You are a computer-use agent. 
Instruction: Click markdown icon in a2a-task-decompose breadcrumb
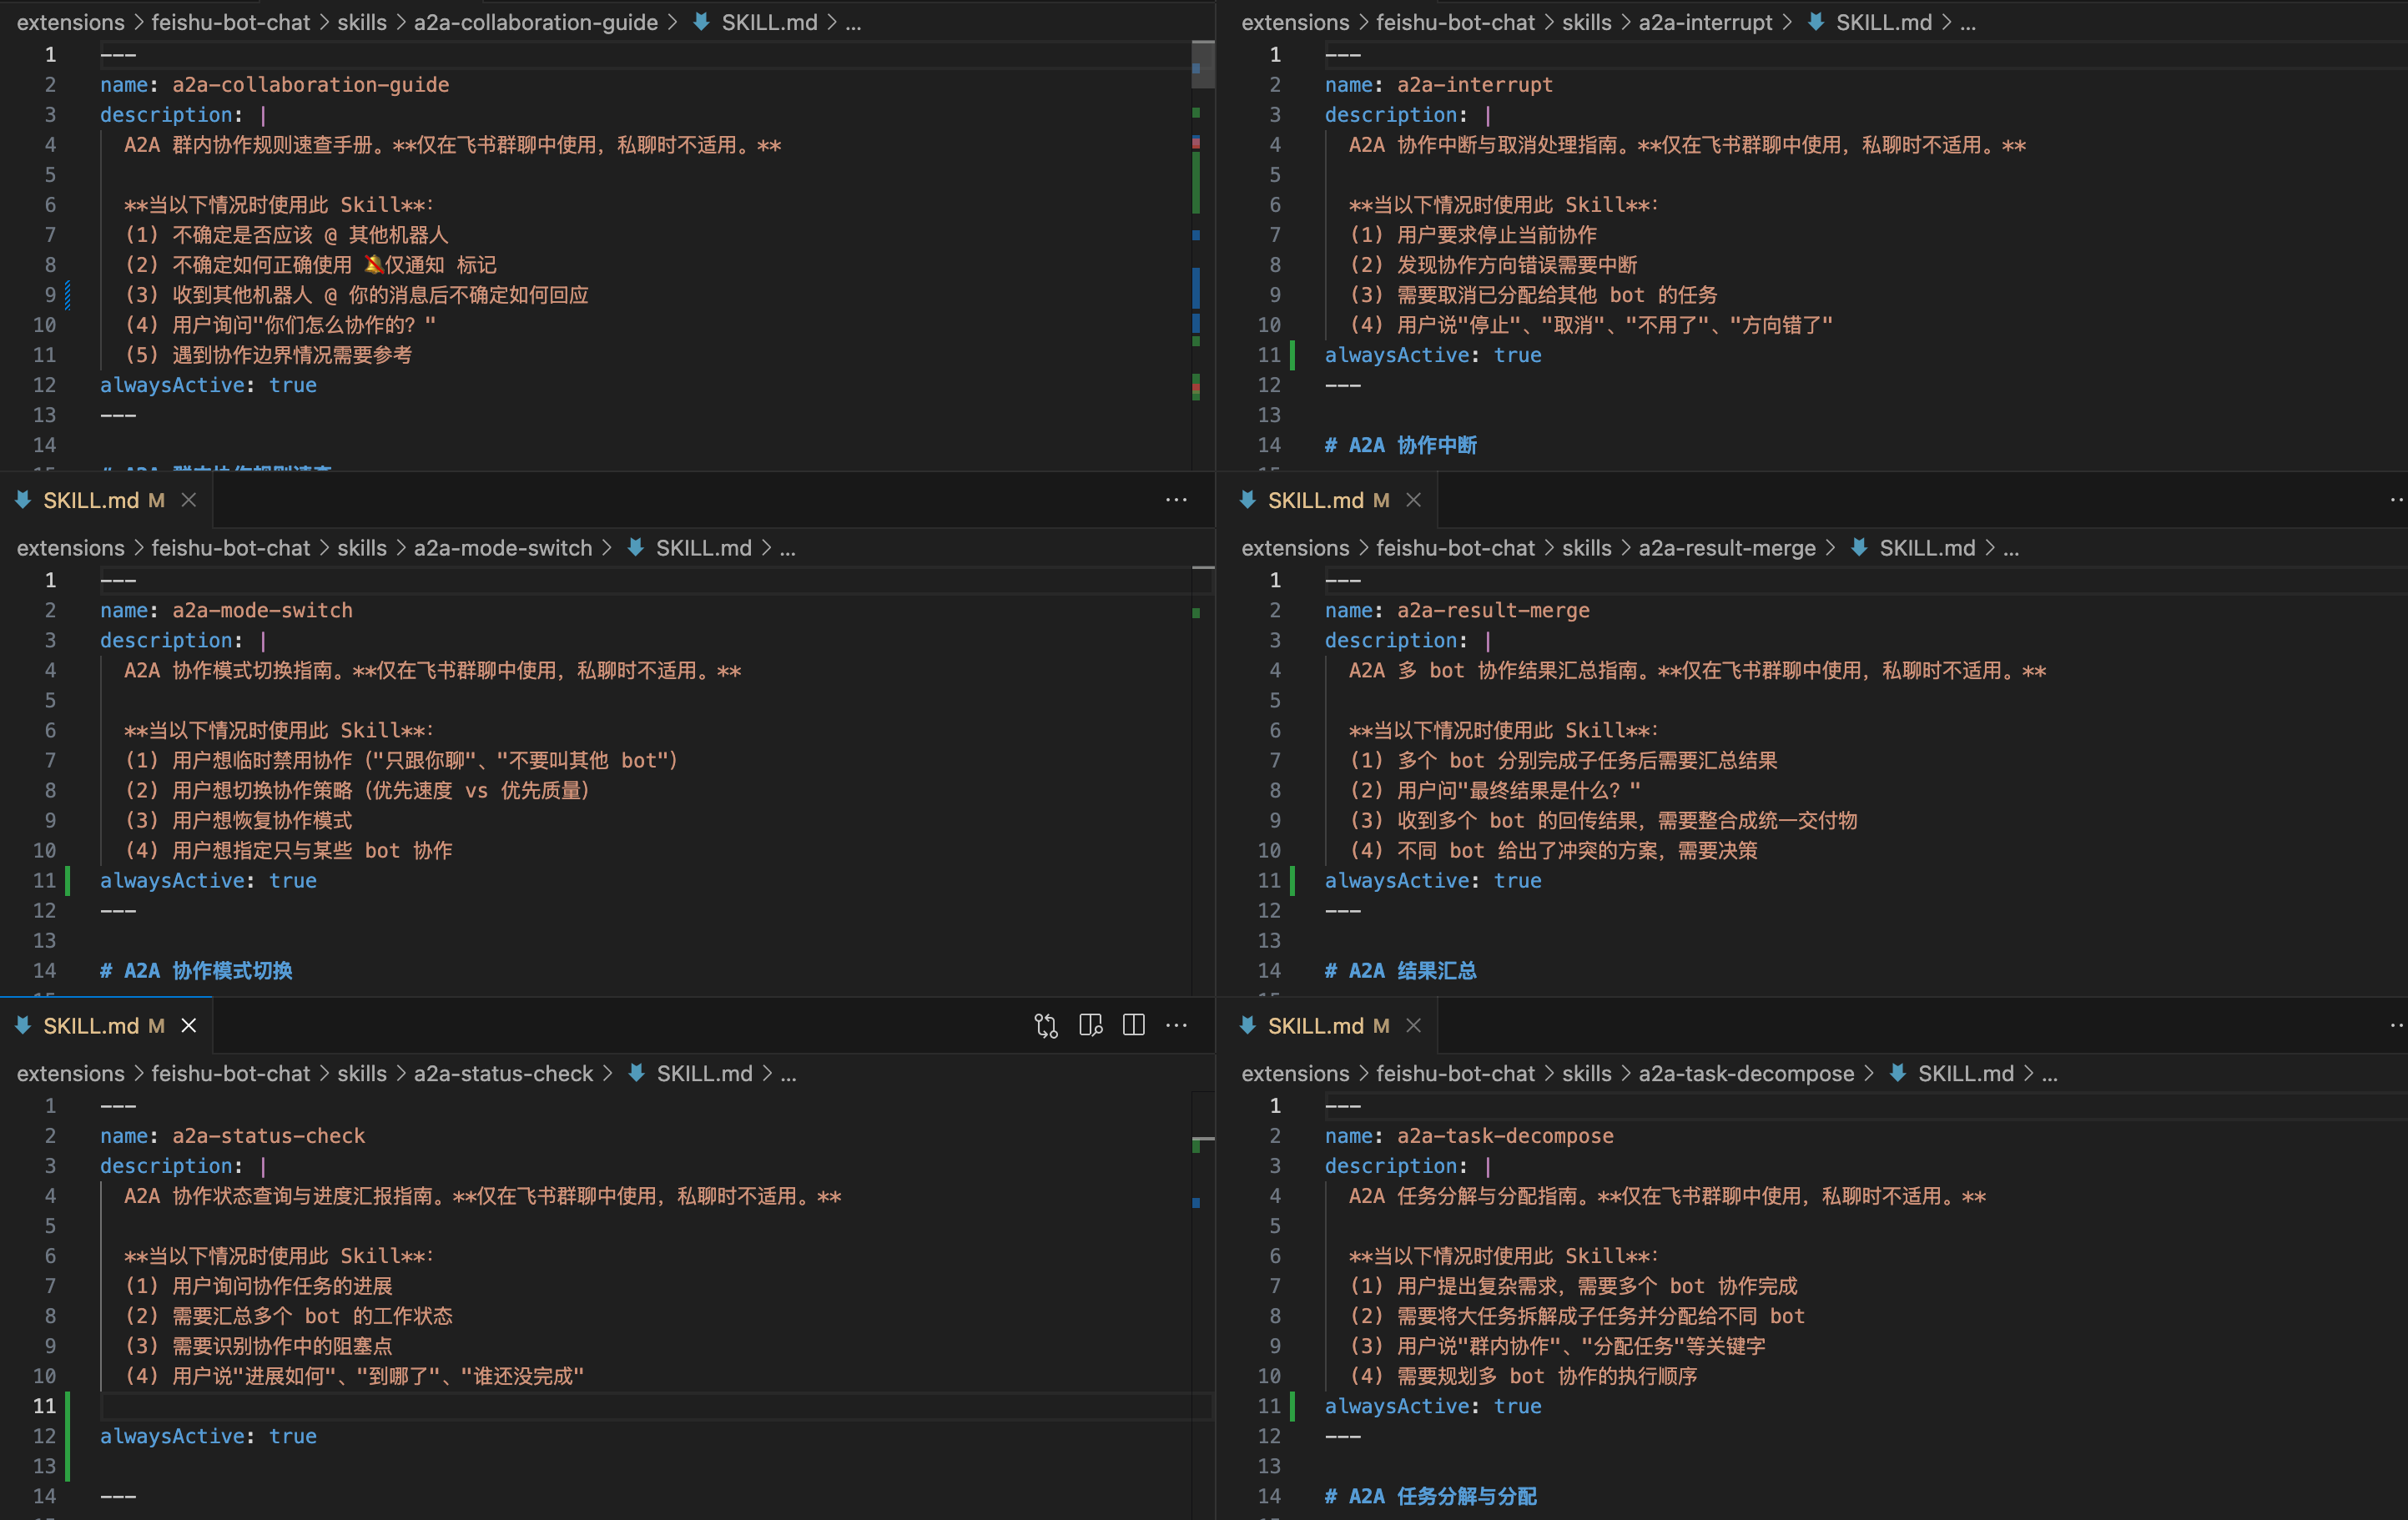(1897, 1073)
